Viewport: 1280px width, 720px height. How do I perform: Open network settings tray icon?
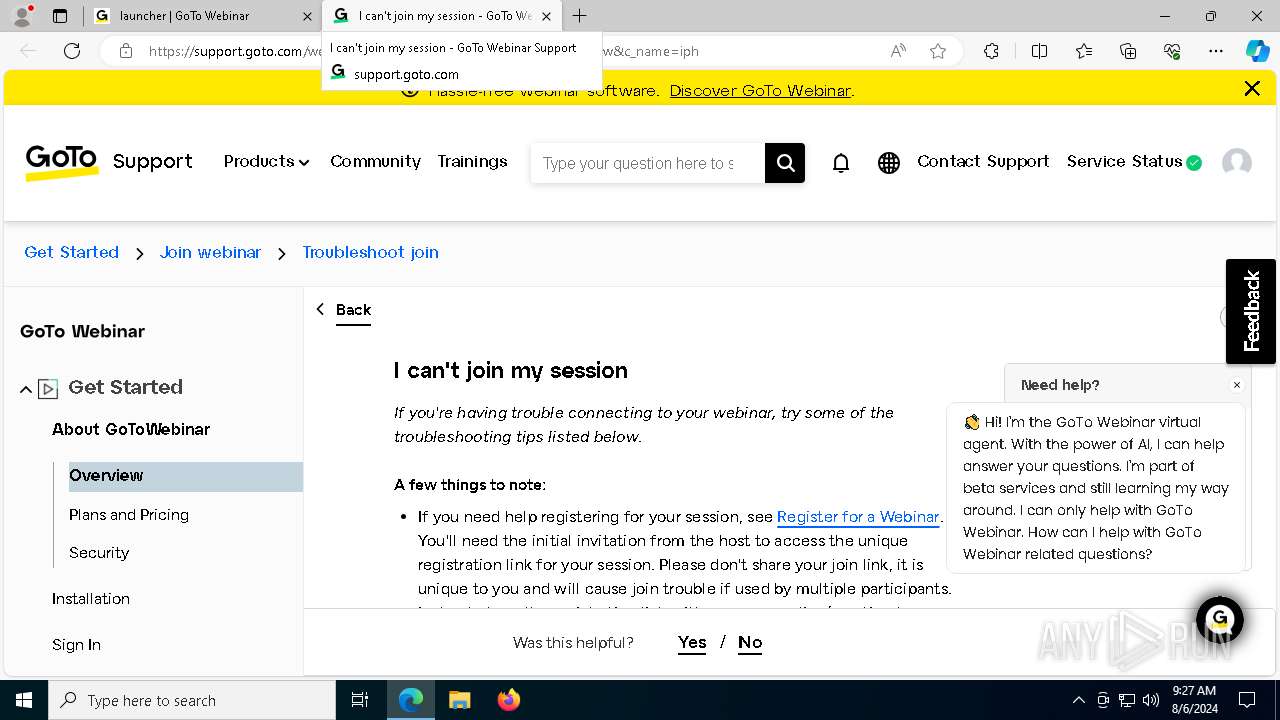click(x=1127, y=700)
